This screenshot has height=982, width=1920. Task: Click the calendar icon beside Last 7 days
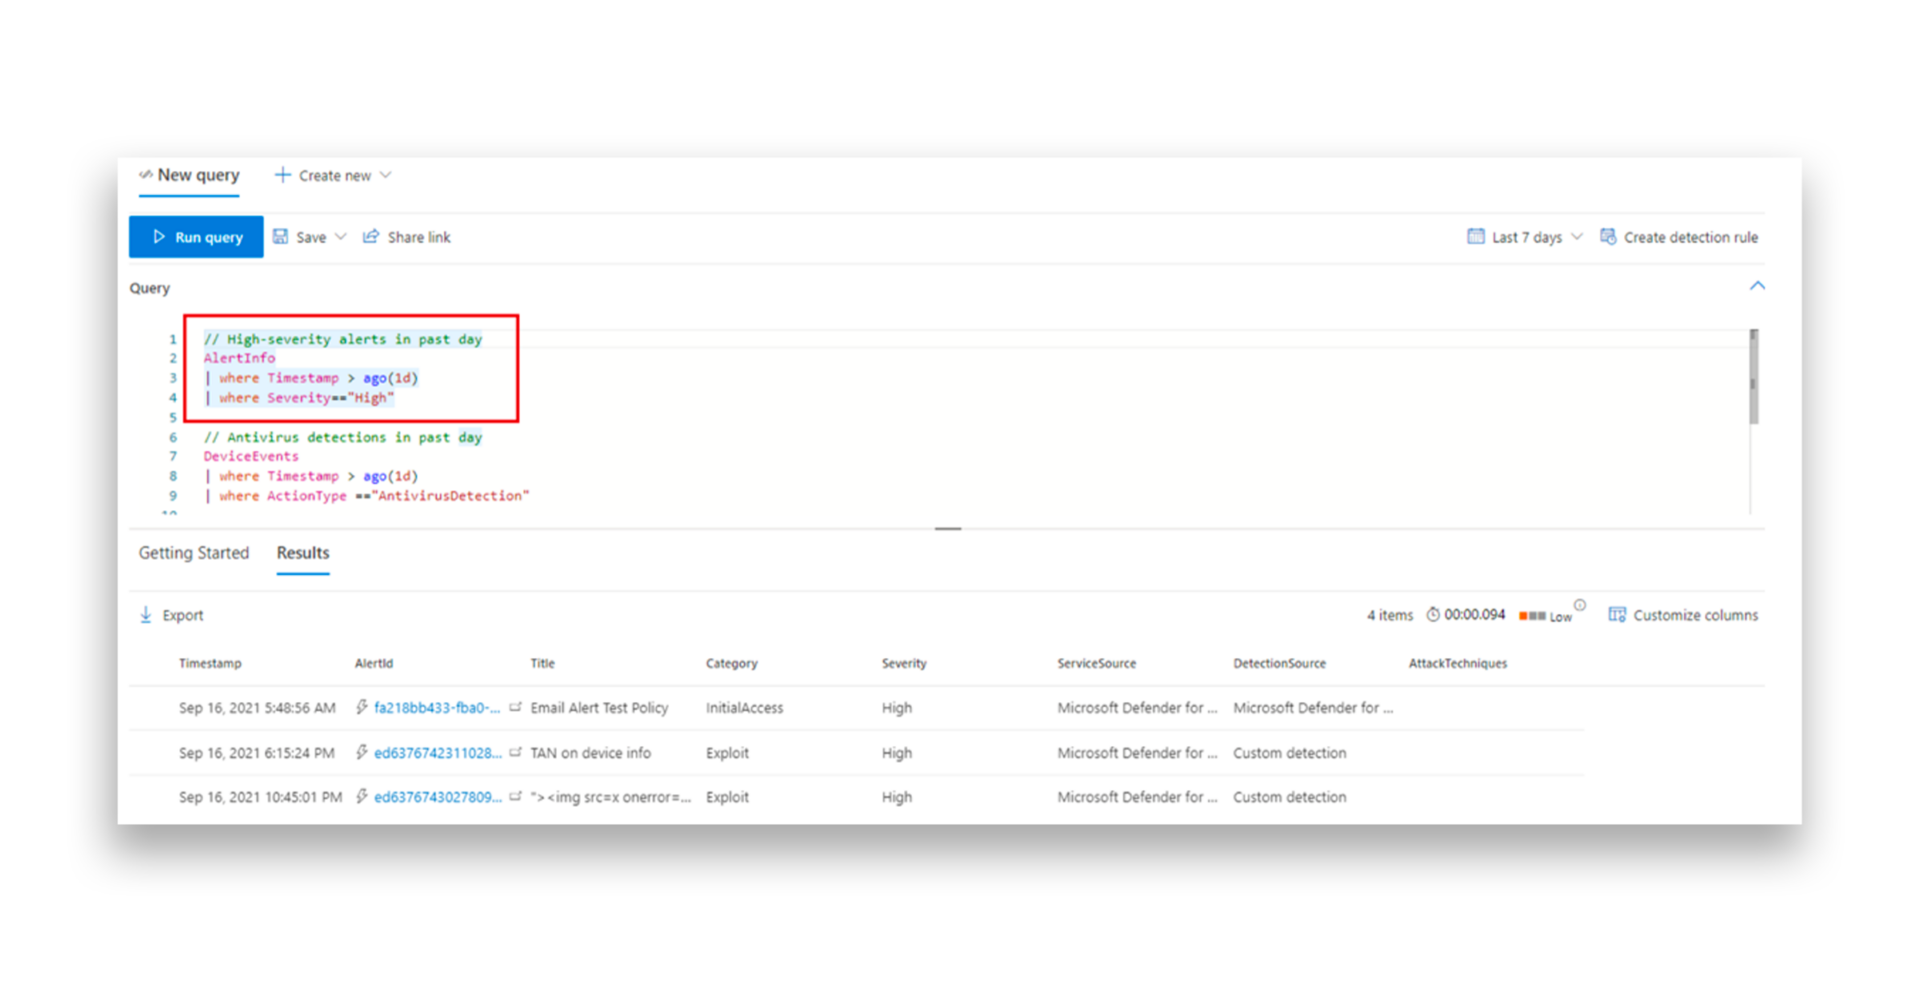[1476, 236]
